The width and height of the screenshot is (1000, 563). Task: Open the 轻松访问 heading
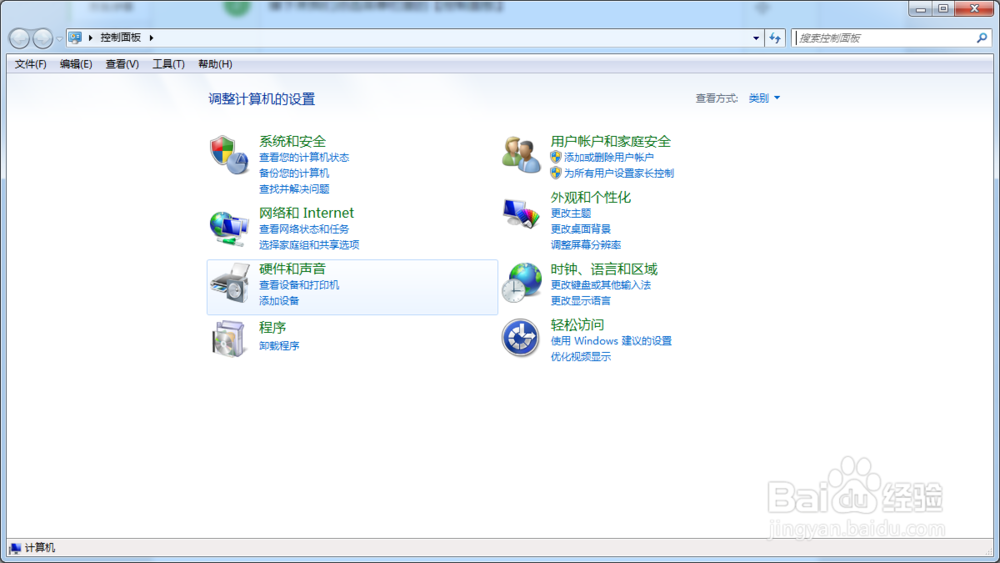[x=577, y=325]
